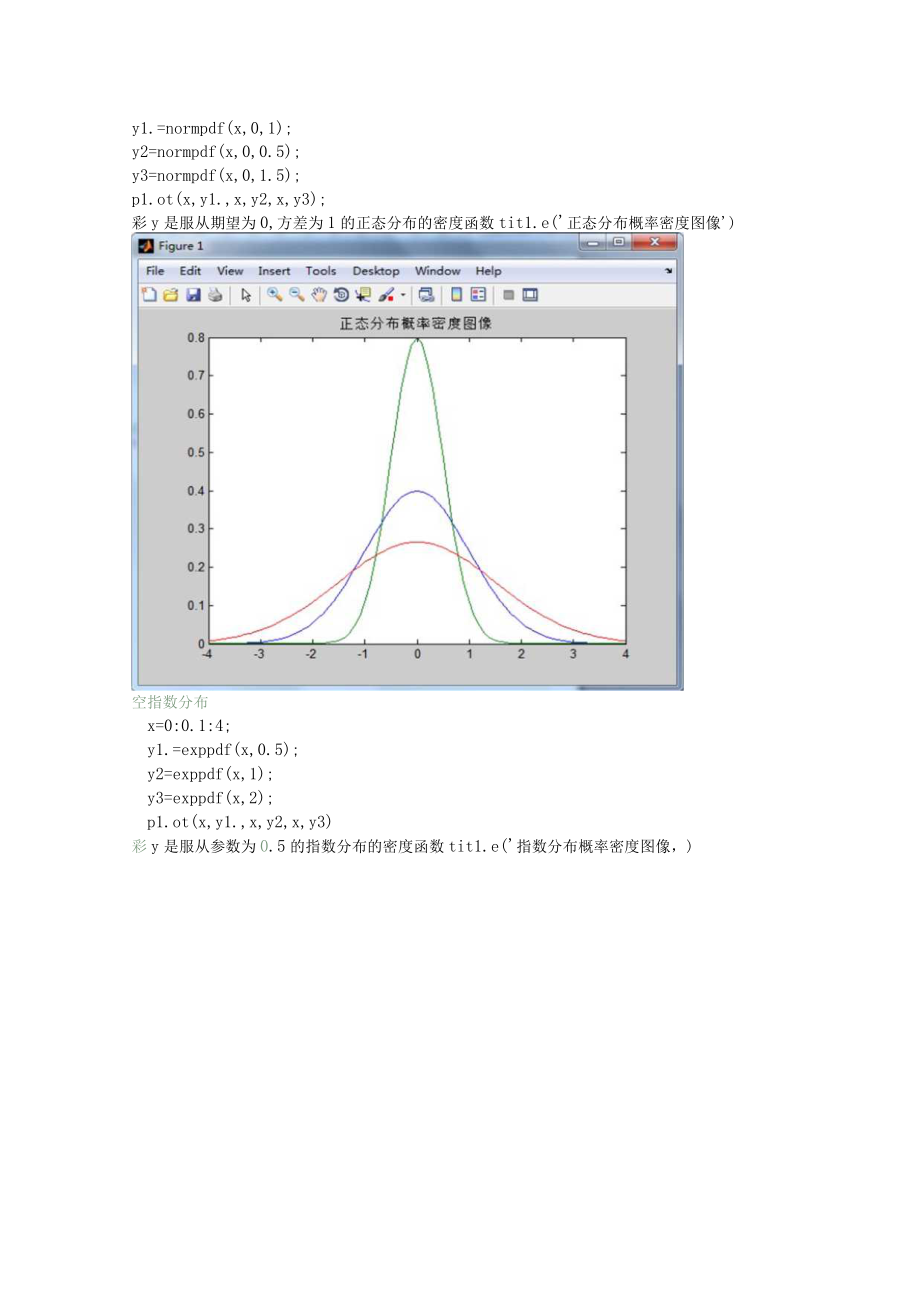Show plot tools and dock figure
Image resolution: width=920 pixels, height=1301 pixels.
pyautogui.click(x=529, y=294)
